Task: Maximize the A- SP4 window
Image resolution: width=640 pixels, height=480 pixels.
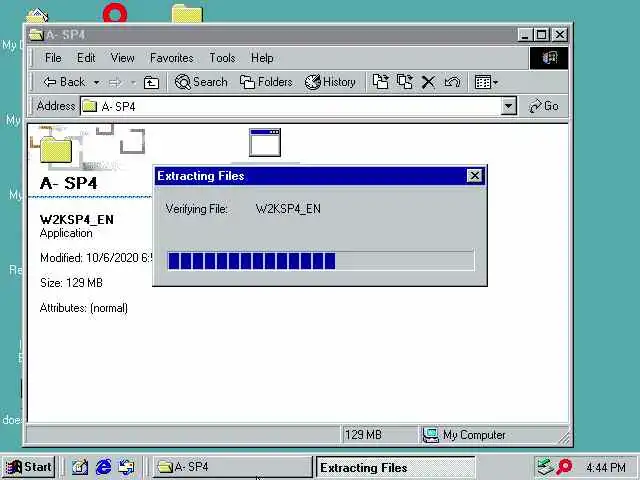Action: [542, 35]
